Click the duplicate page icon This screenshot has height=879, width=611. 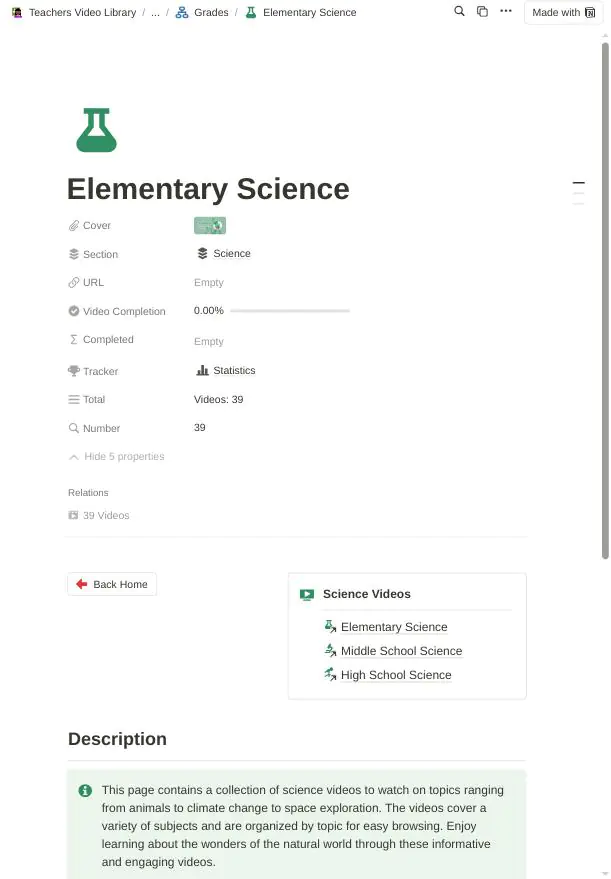482,11
